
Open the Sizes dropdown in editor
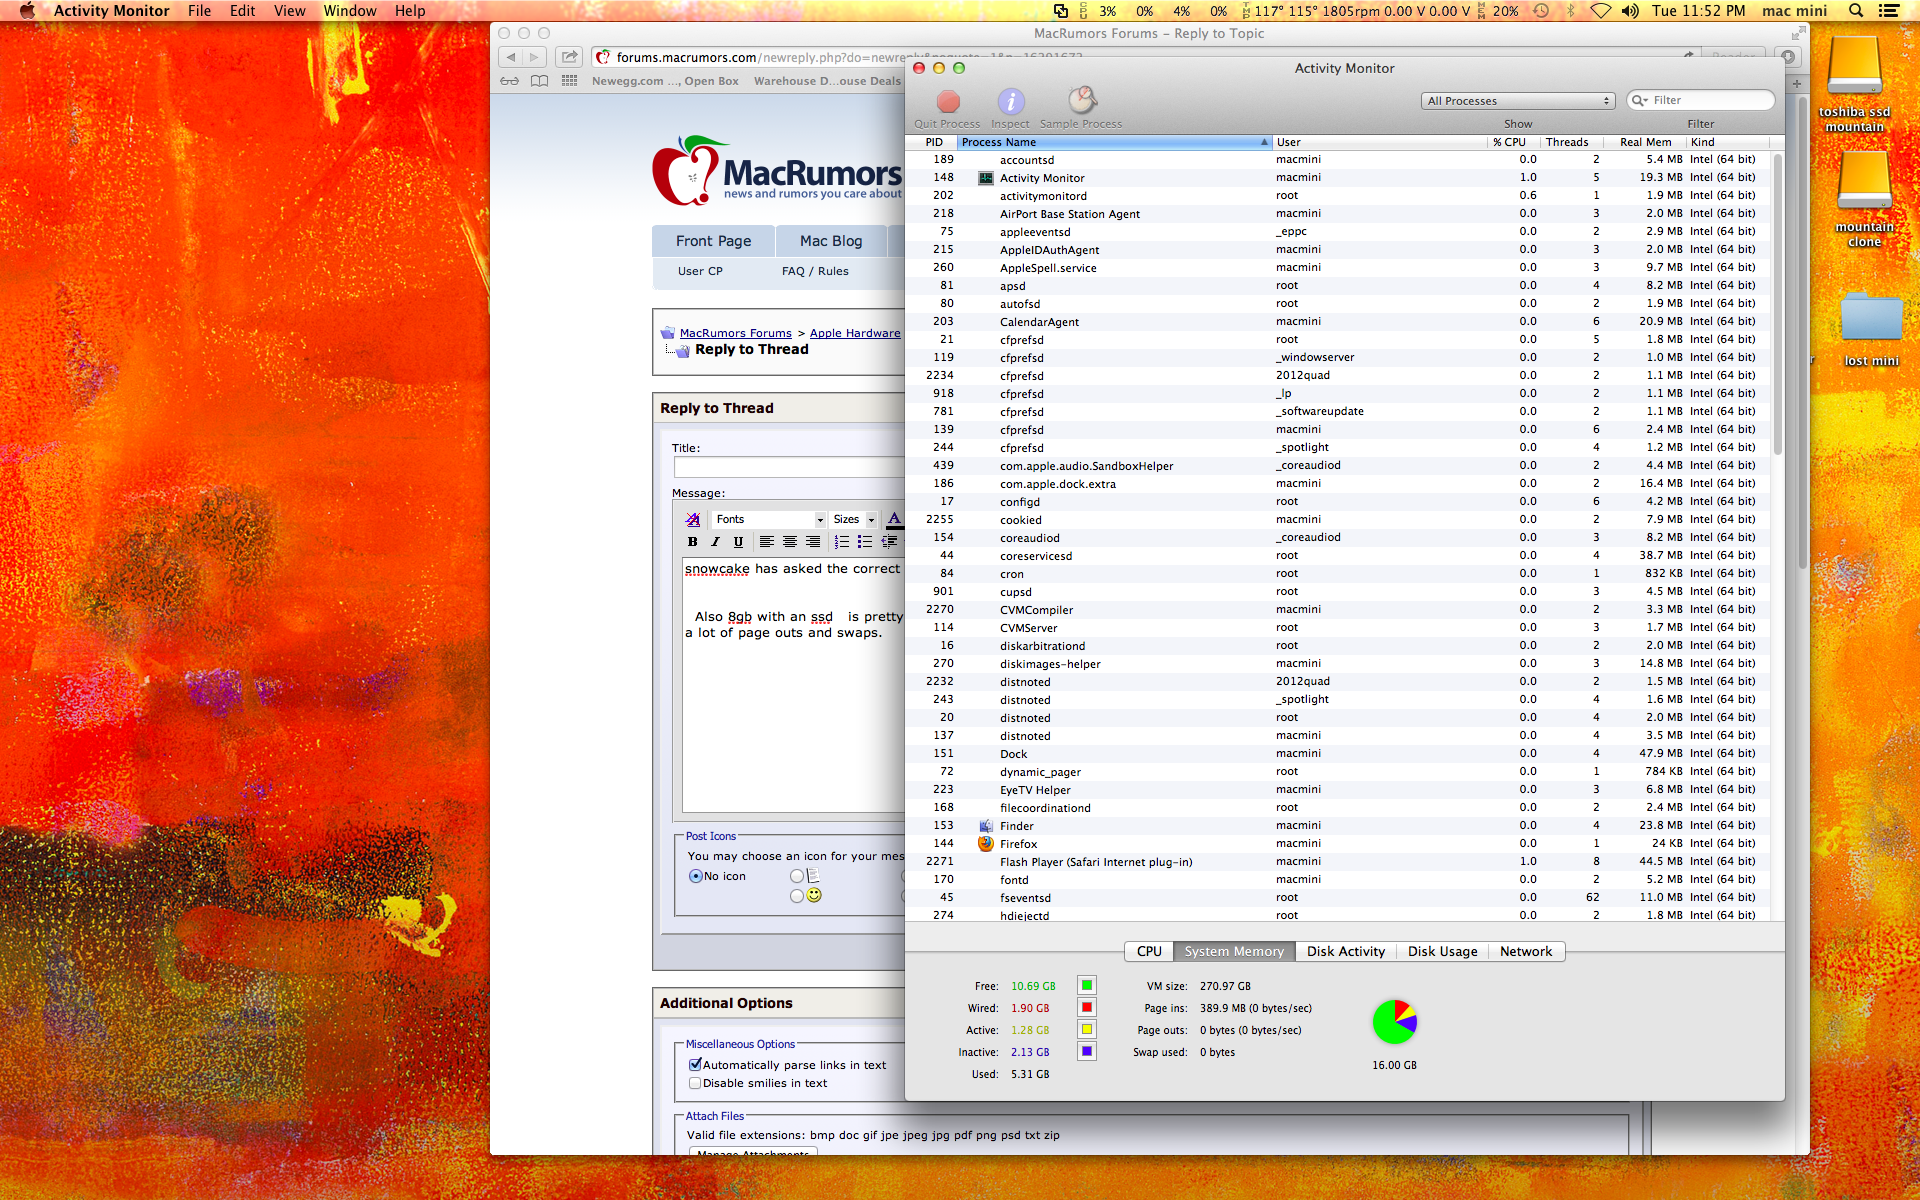click(x=854, y=519)
